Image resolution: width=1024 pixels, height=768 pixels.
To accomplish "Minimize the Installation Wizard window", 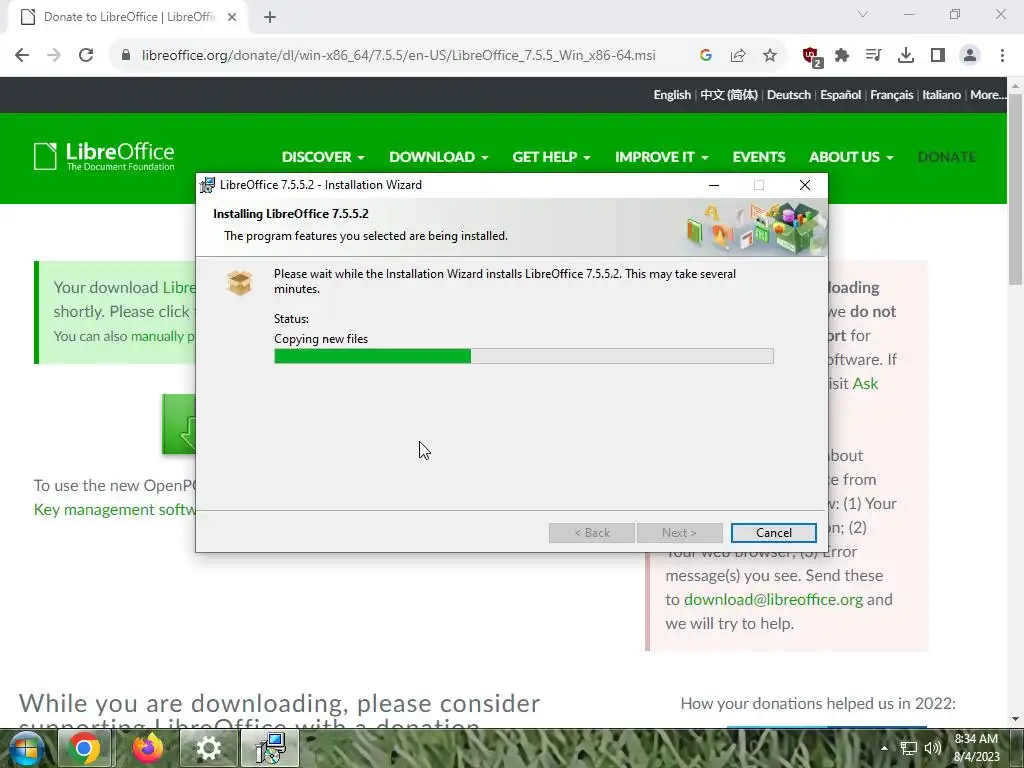I will [714, 185].
